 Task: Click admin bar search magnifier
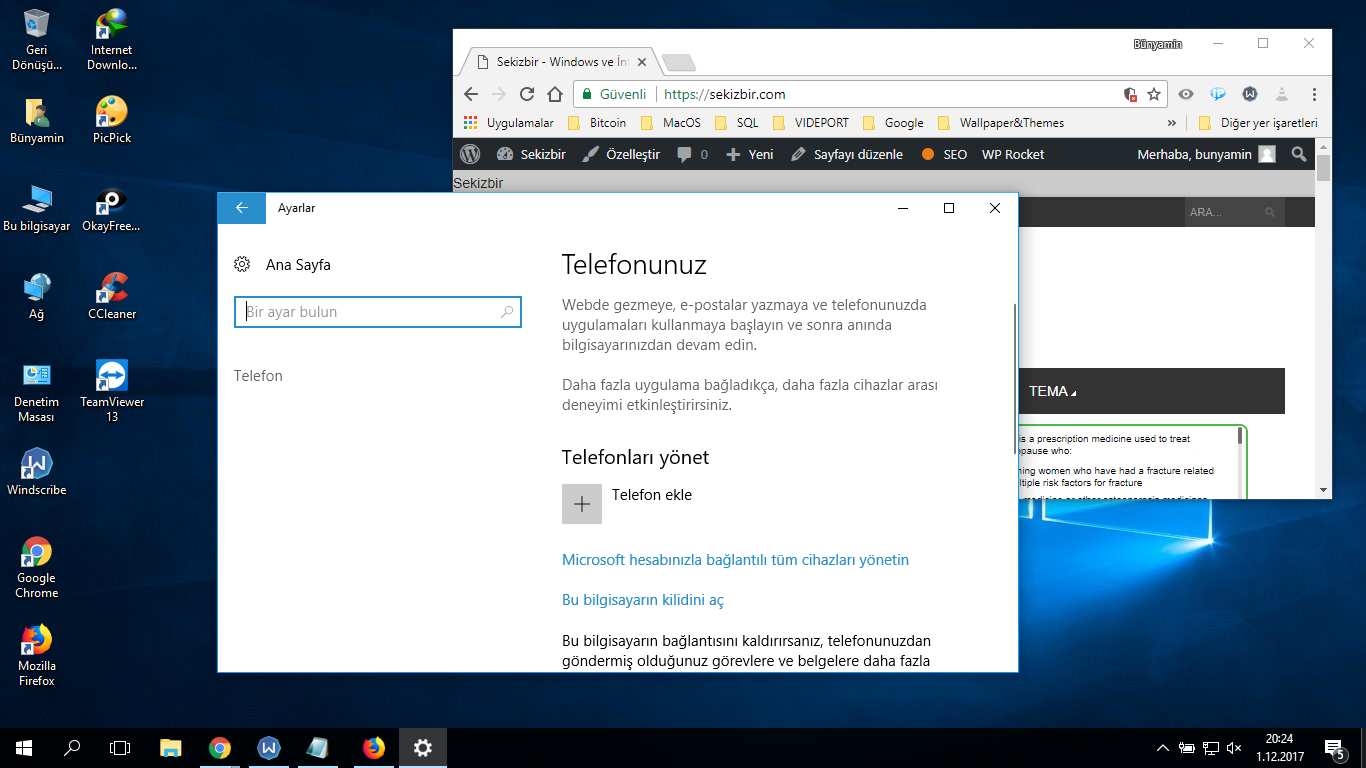(x=1299, y=154)
